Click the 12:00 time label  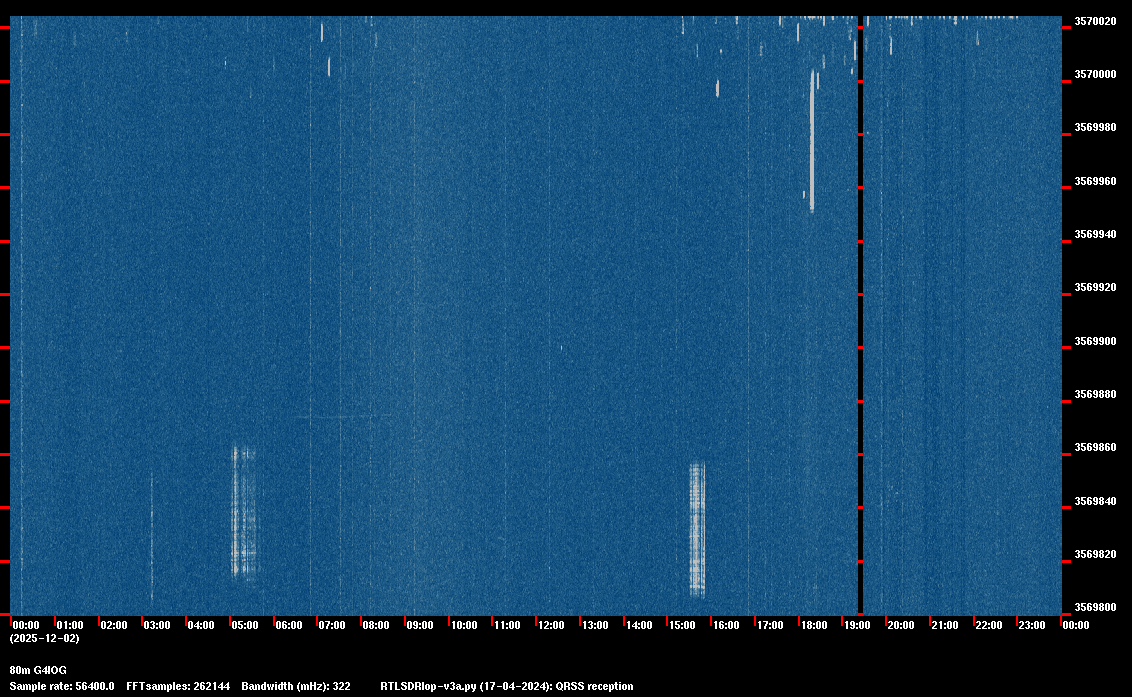pyautogui.click(x=551, y=625)
